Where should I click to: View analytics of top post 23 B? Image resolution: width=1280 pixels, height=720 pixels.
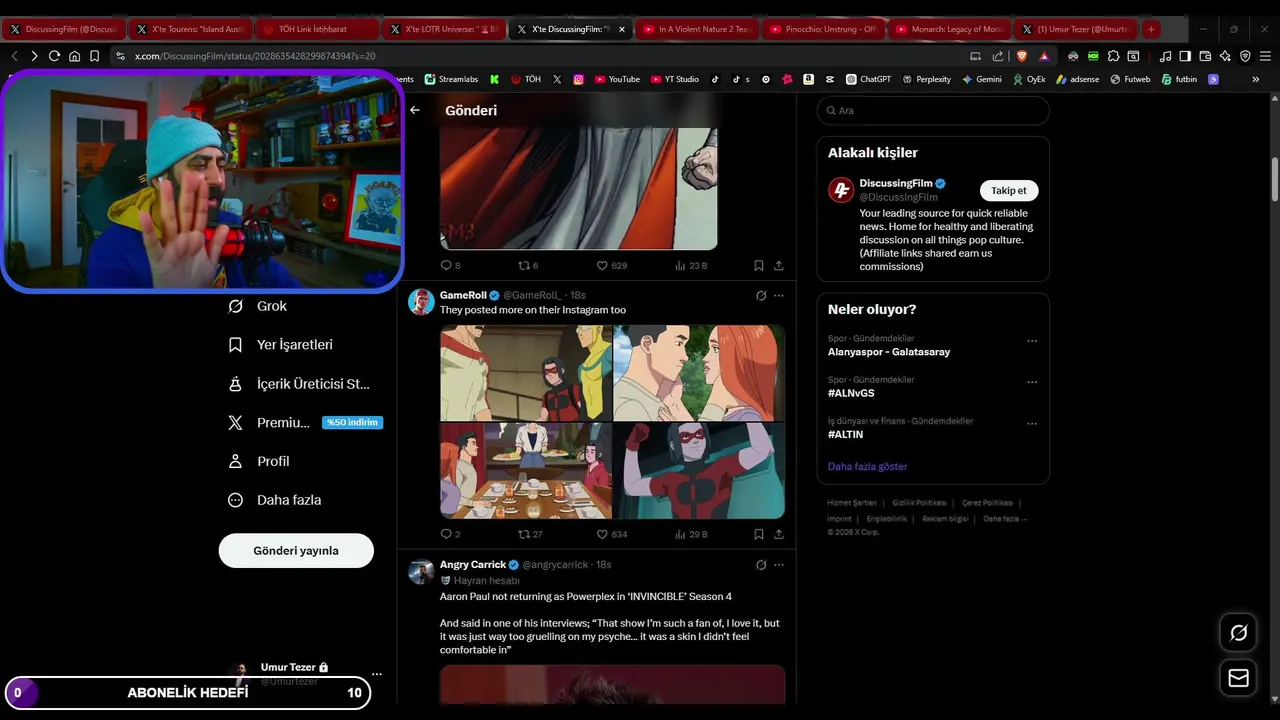coord(691,266)
